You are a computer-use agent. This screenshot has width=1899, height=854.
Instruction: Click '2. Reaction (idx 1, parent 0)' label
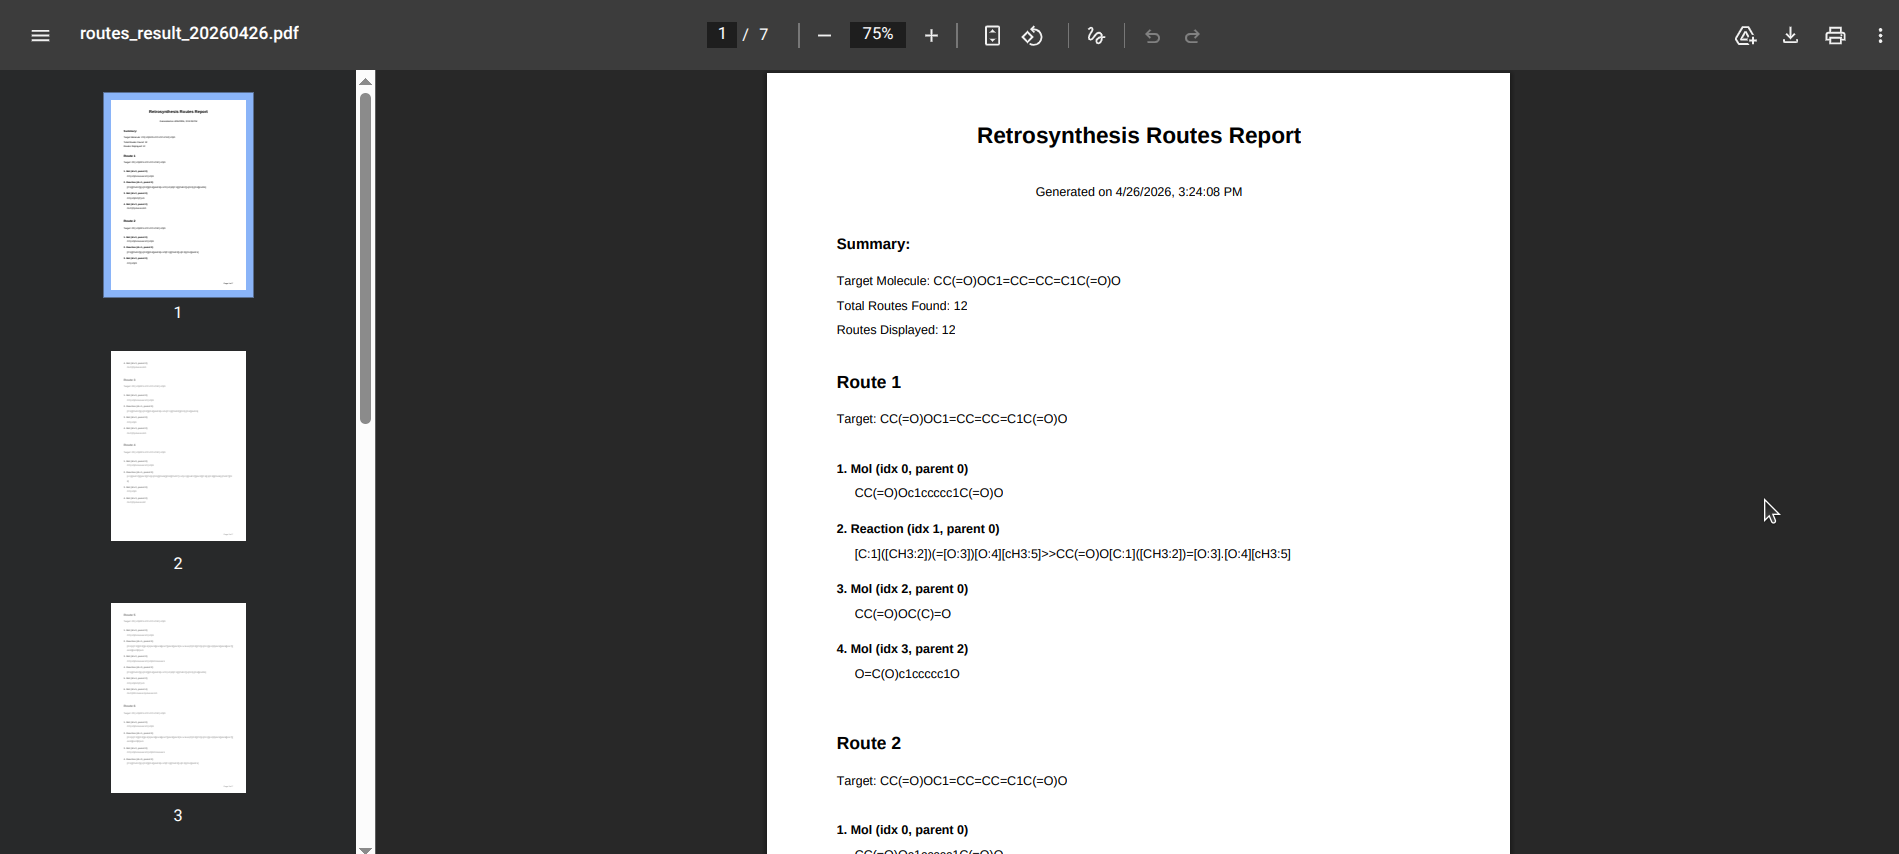[918, 529]
